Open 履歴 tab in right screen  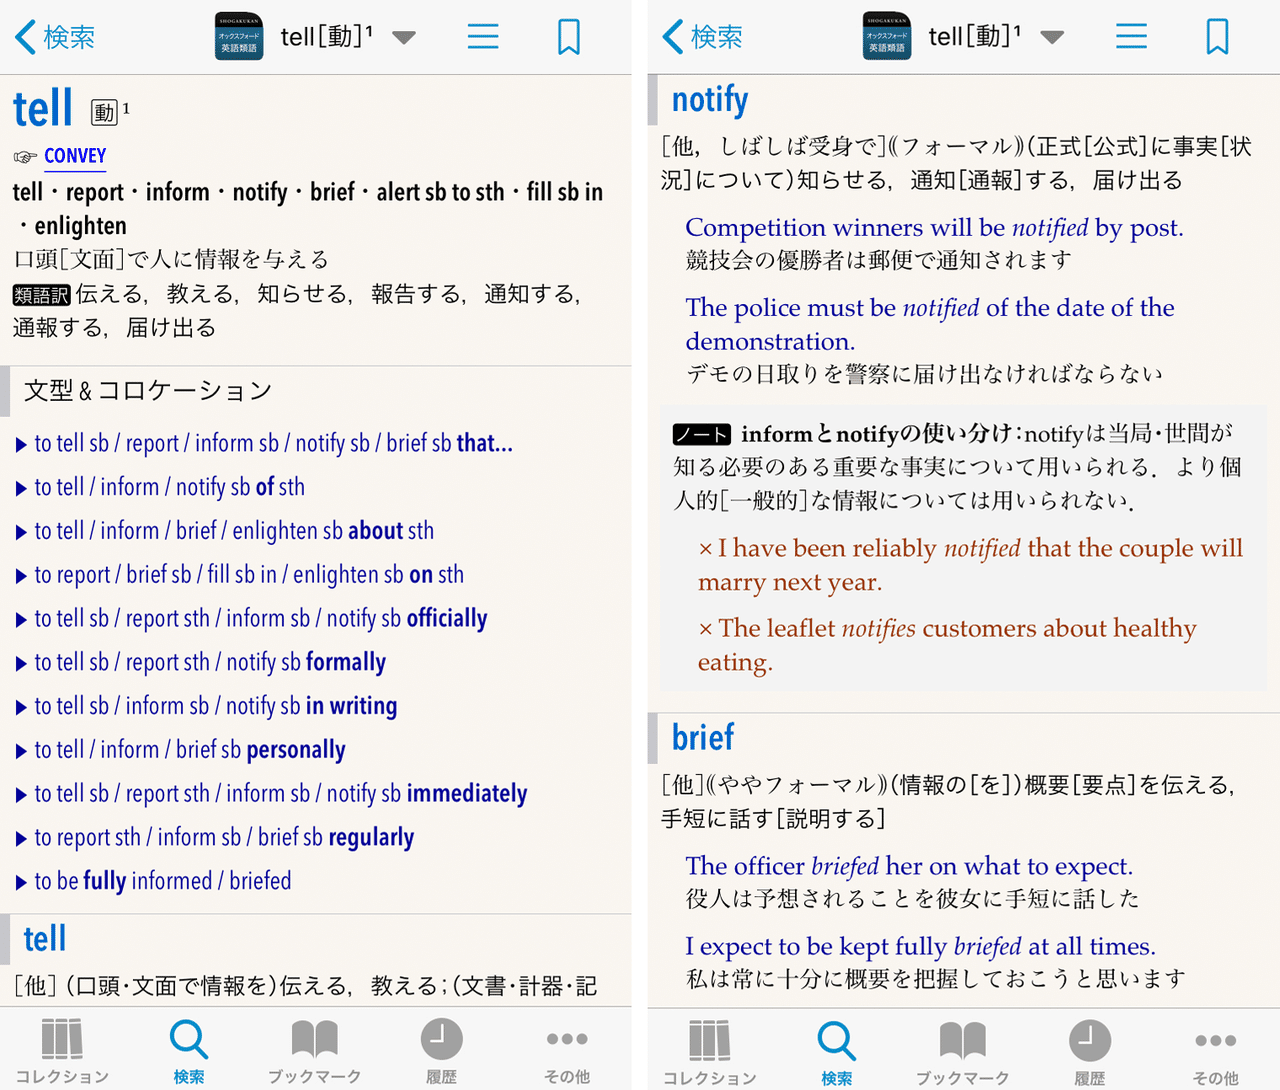(x=1089, y=1052)
